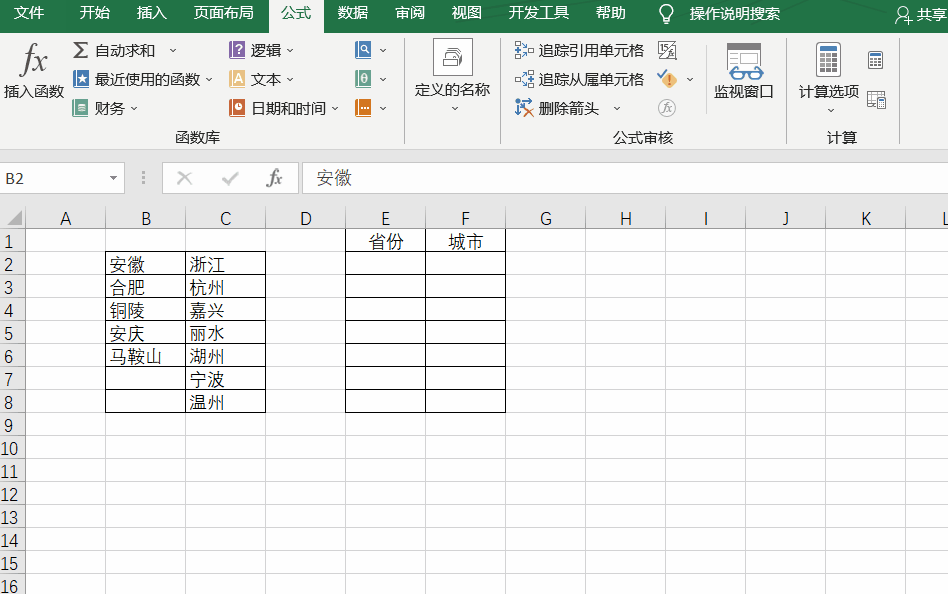Expand the Remove Arrows (删除箭头) dropdown arrow
The height and width of the screenshot is (594, 948).
[617, 109]
